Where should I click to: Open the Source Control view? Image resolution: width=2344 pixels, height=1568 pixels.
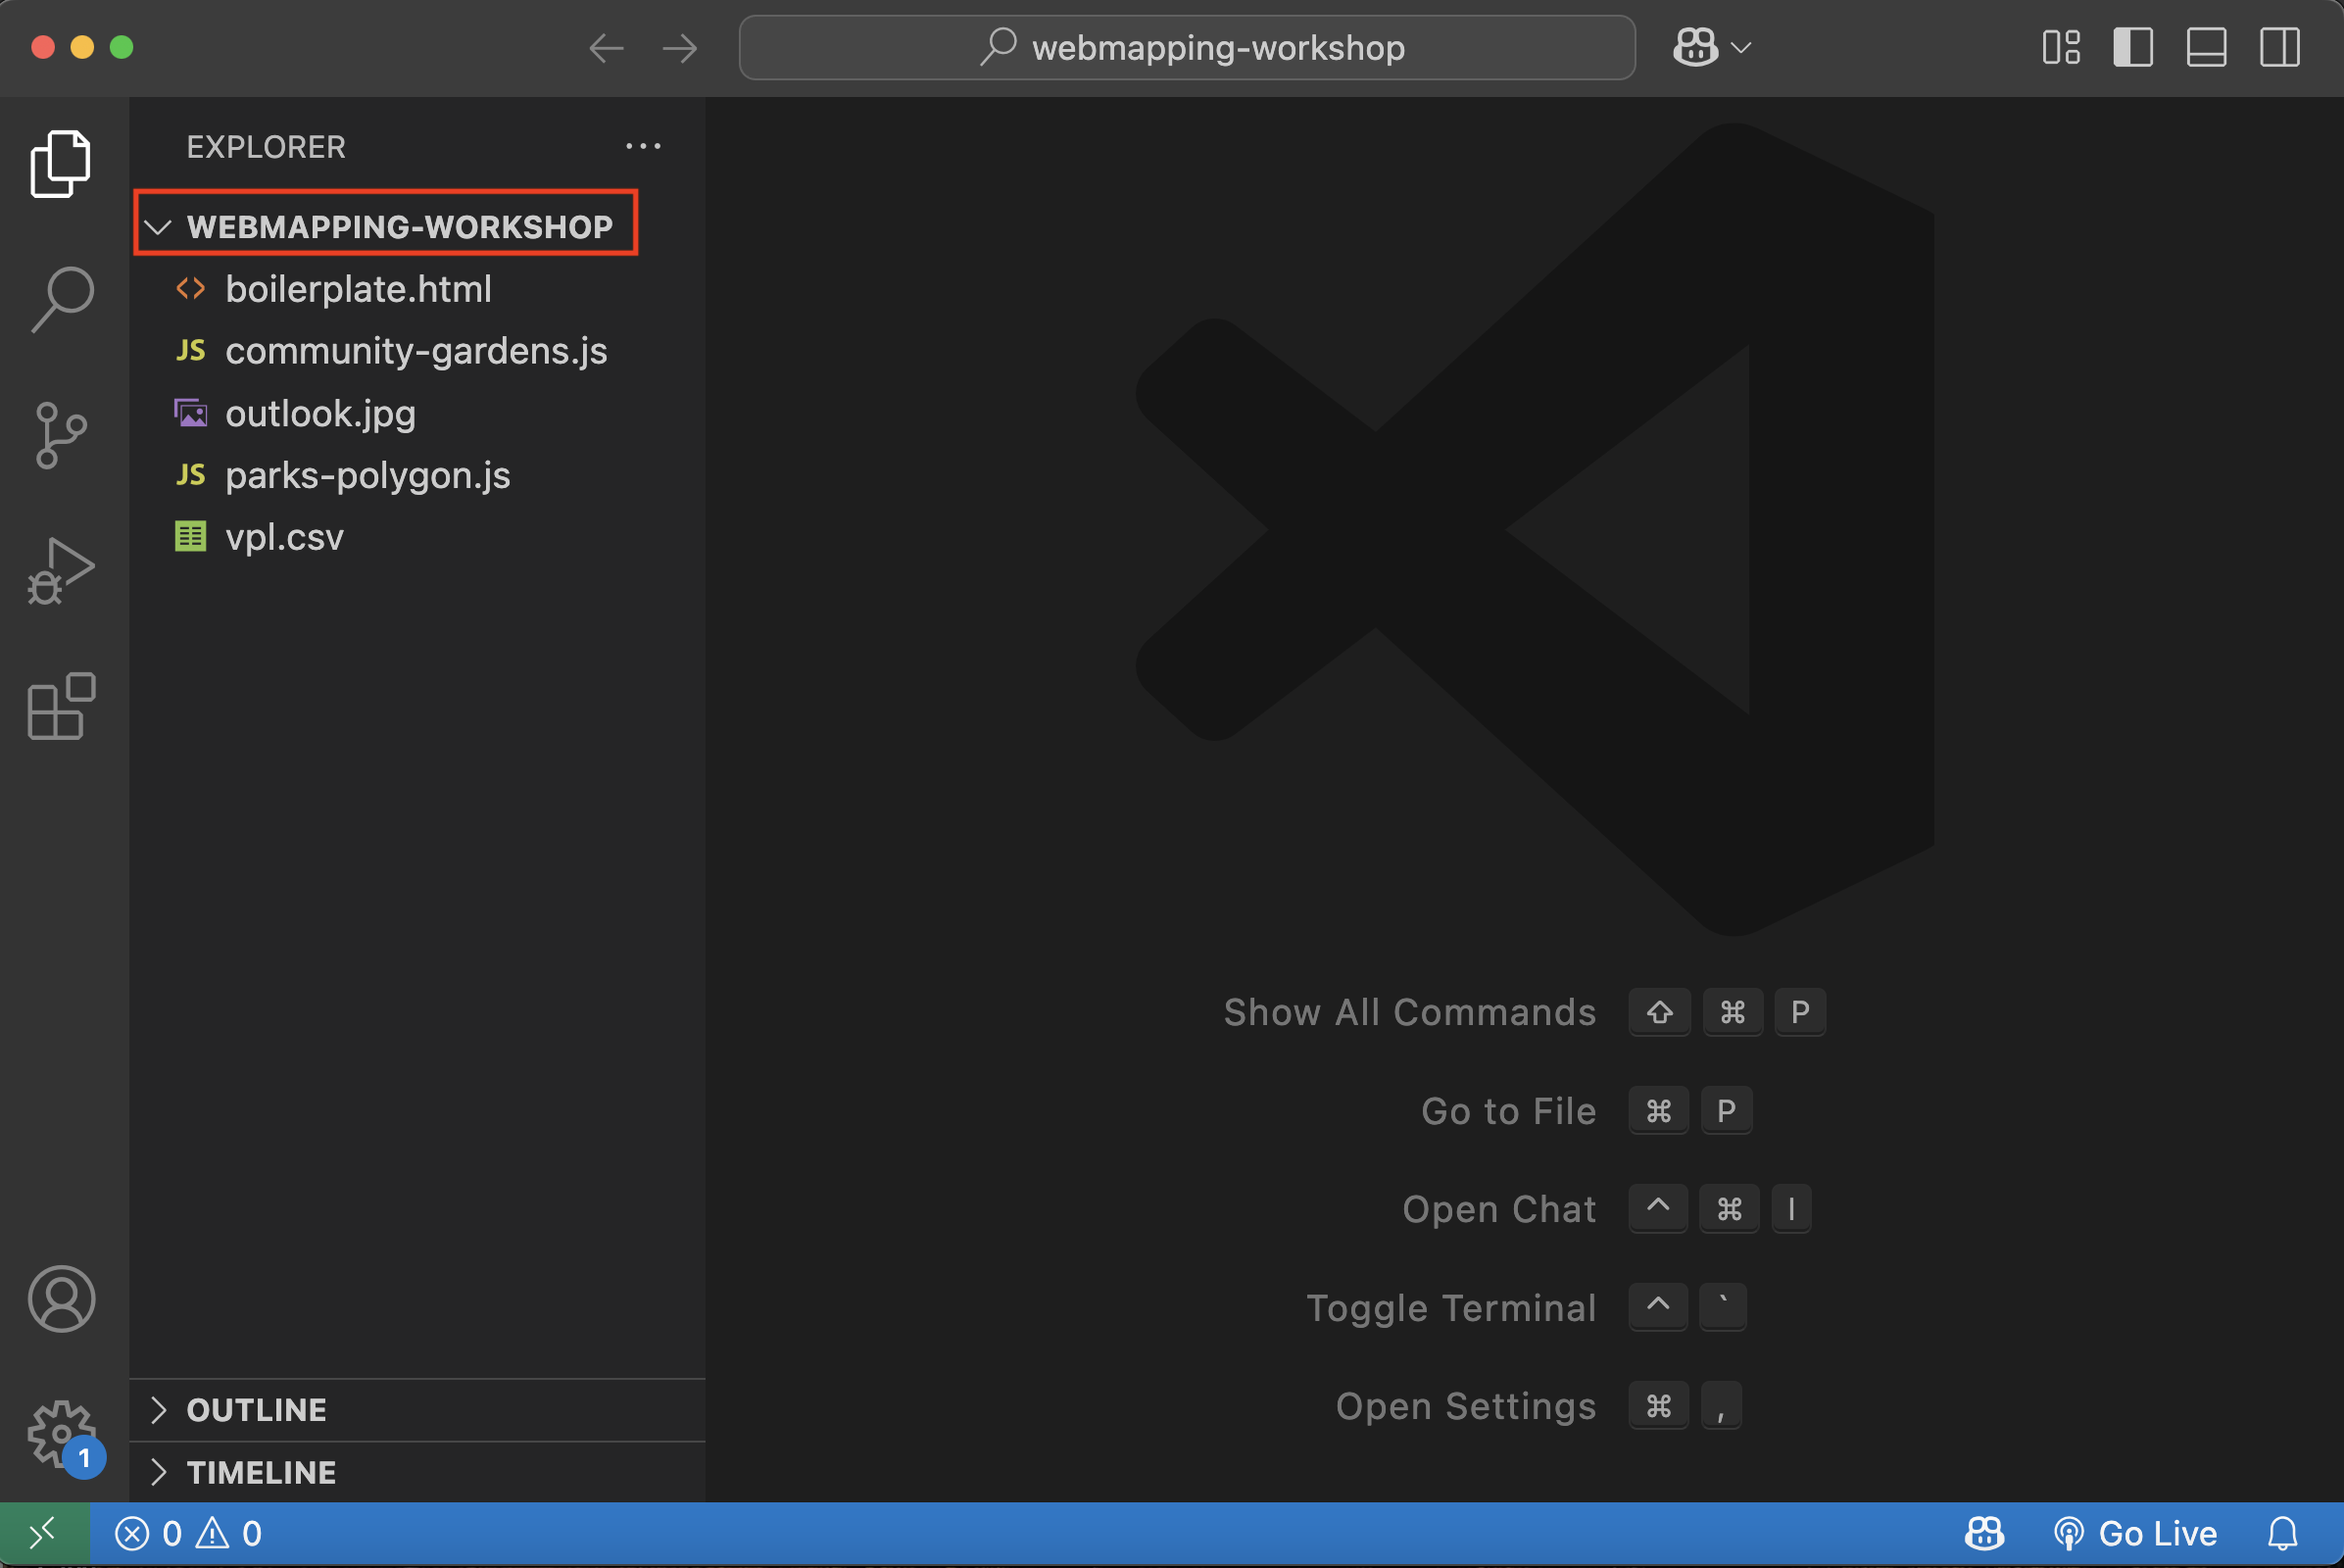[x=61, y=435]
